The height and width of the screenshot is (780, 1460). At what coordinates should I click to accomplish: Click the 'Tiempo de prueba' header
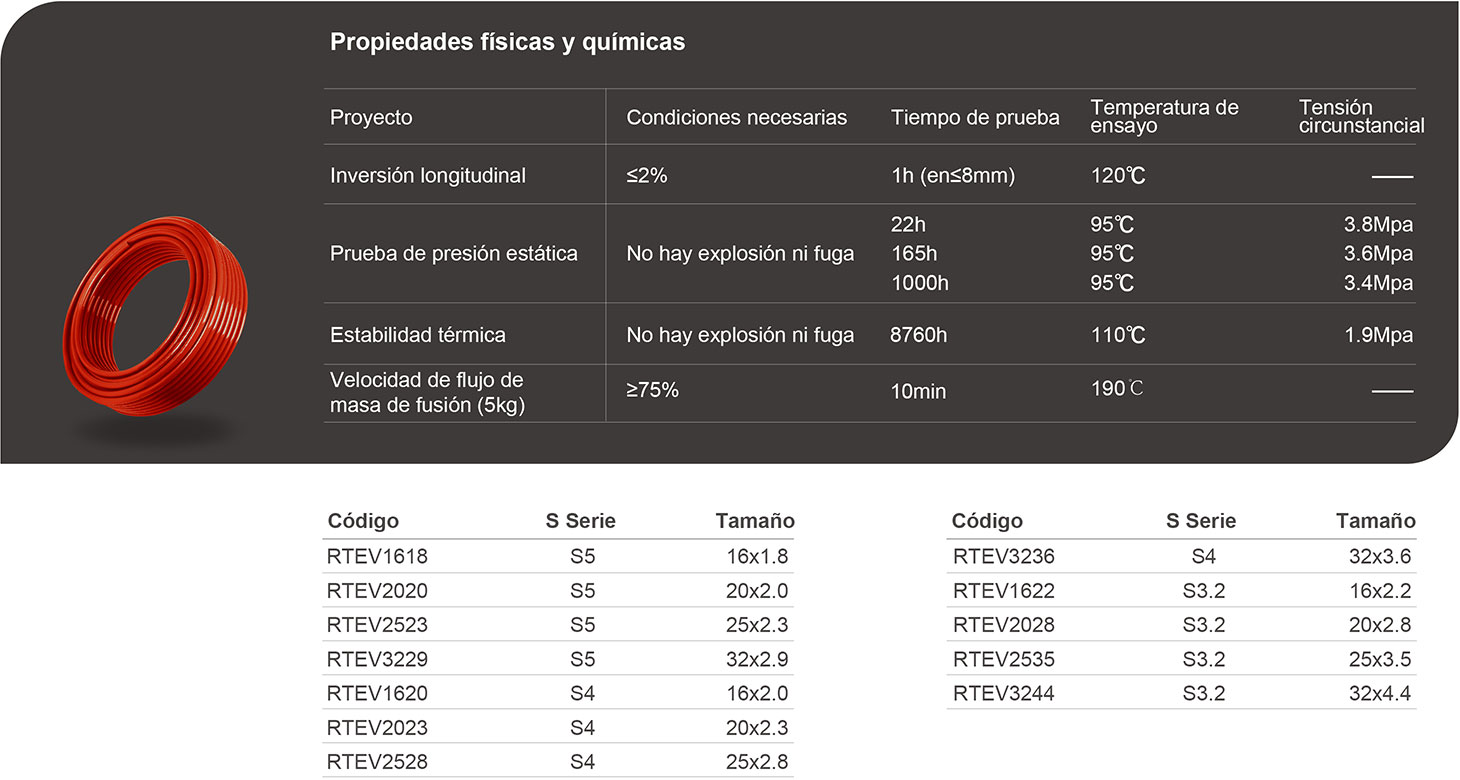(975, 117)
